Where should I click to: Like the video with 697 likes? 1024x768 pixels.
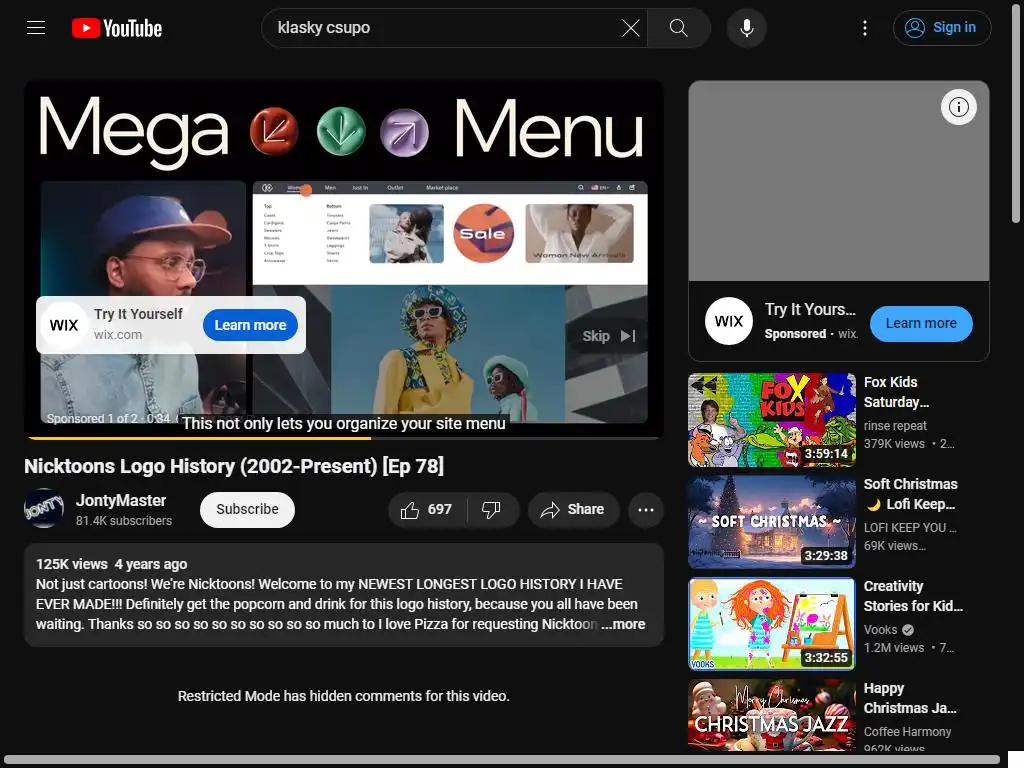pos(427,509)
